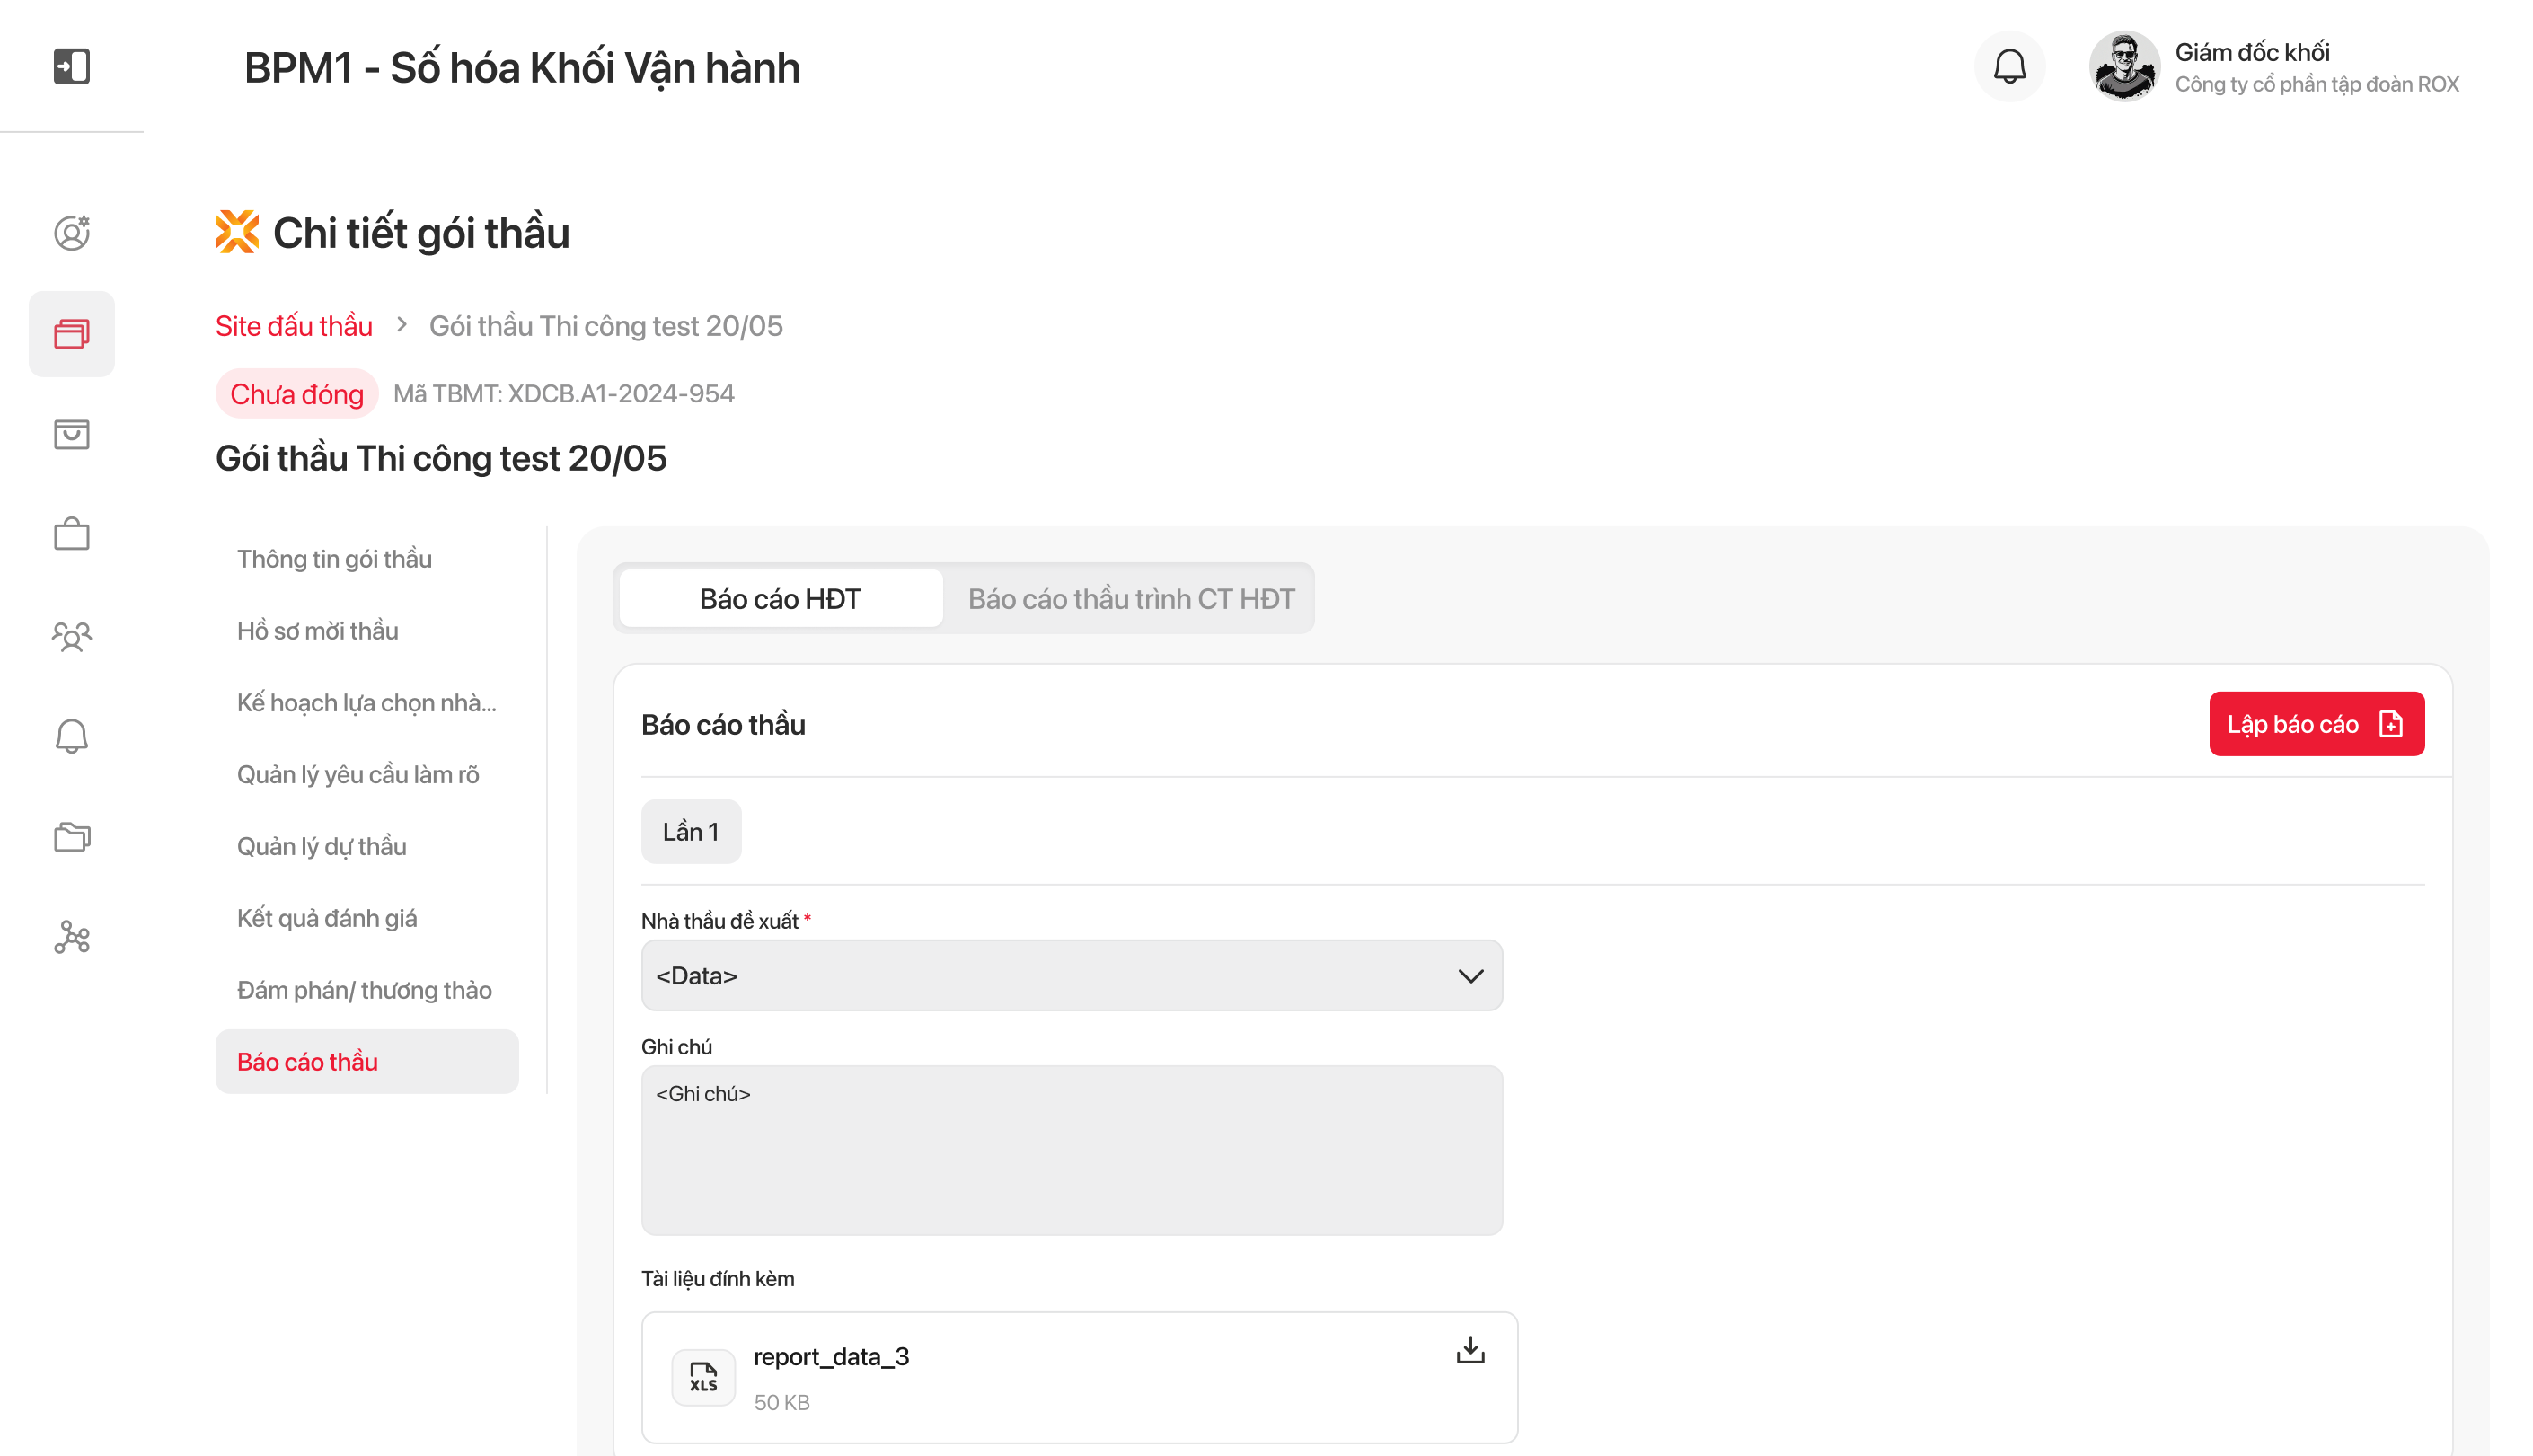Click into the Ghi chú text area

tap(1071, 1150)
